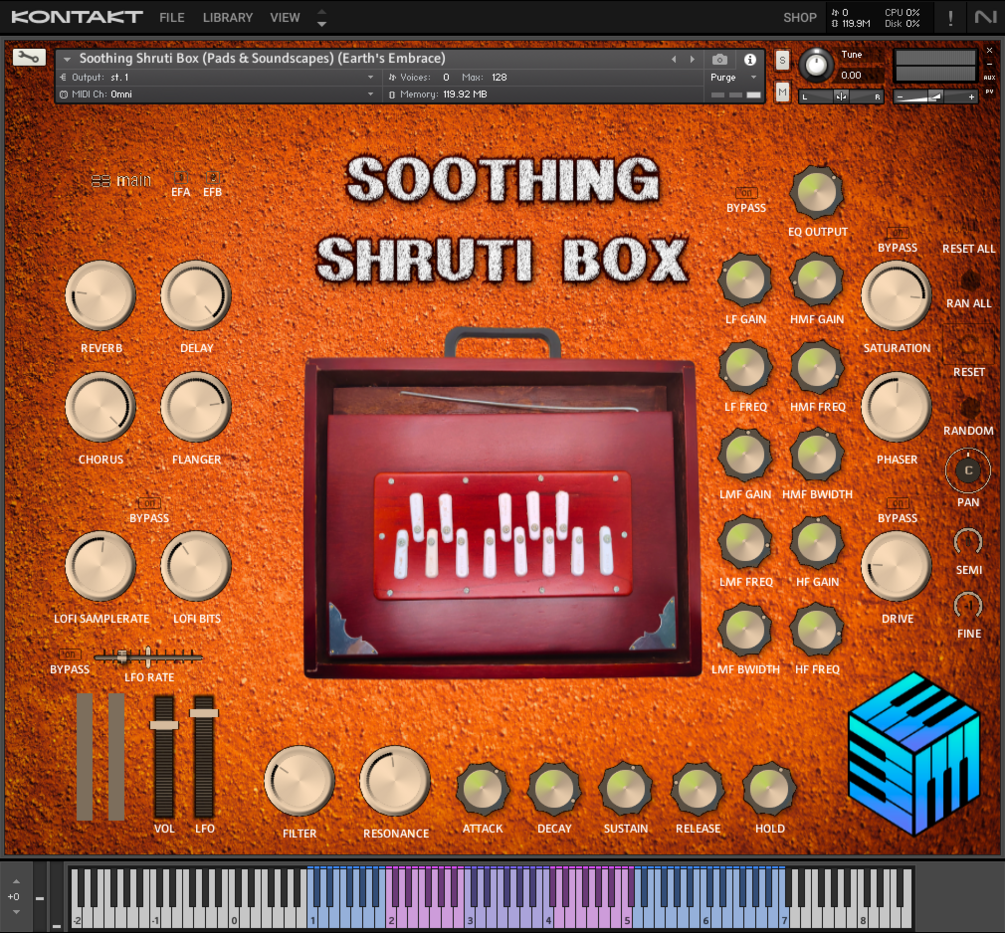Image resolution: width=1005 pixels, height=933 pixels.
Task: Click the EQ Output knob
Action: (817, 192)
